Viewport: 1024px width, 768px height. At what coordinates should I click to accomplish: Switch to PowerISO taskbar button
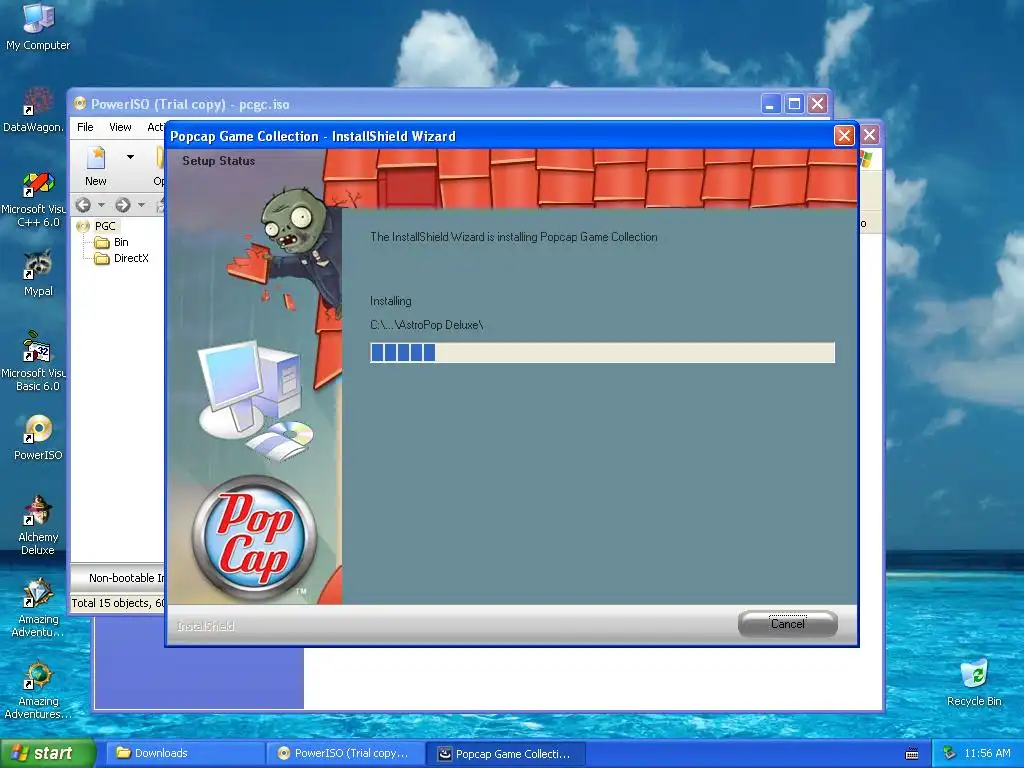click(x=346, y=753)
